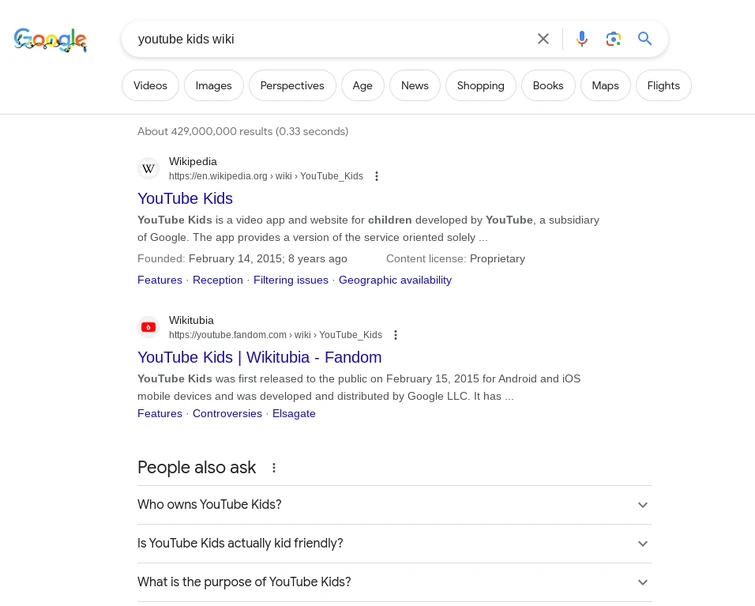Viewport: 755px width, 606px height.
Task: Open "YouTube Kids | Wikitubia - Fandom" result
Action: pos(259,357)
